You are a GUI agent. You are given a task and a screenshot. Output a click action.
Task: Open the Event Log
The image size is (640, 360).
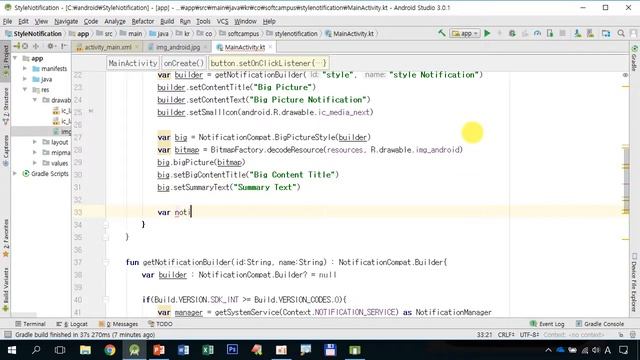point(547,324)
